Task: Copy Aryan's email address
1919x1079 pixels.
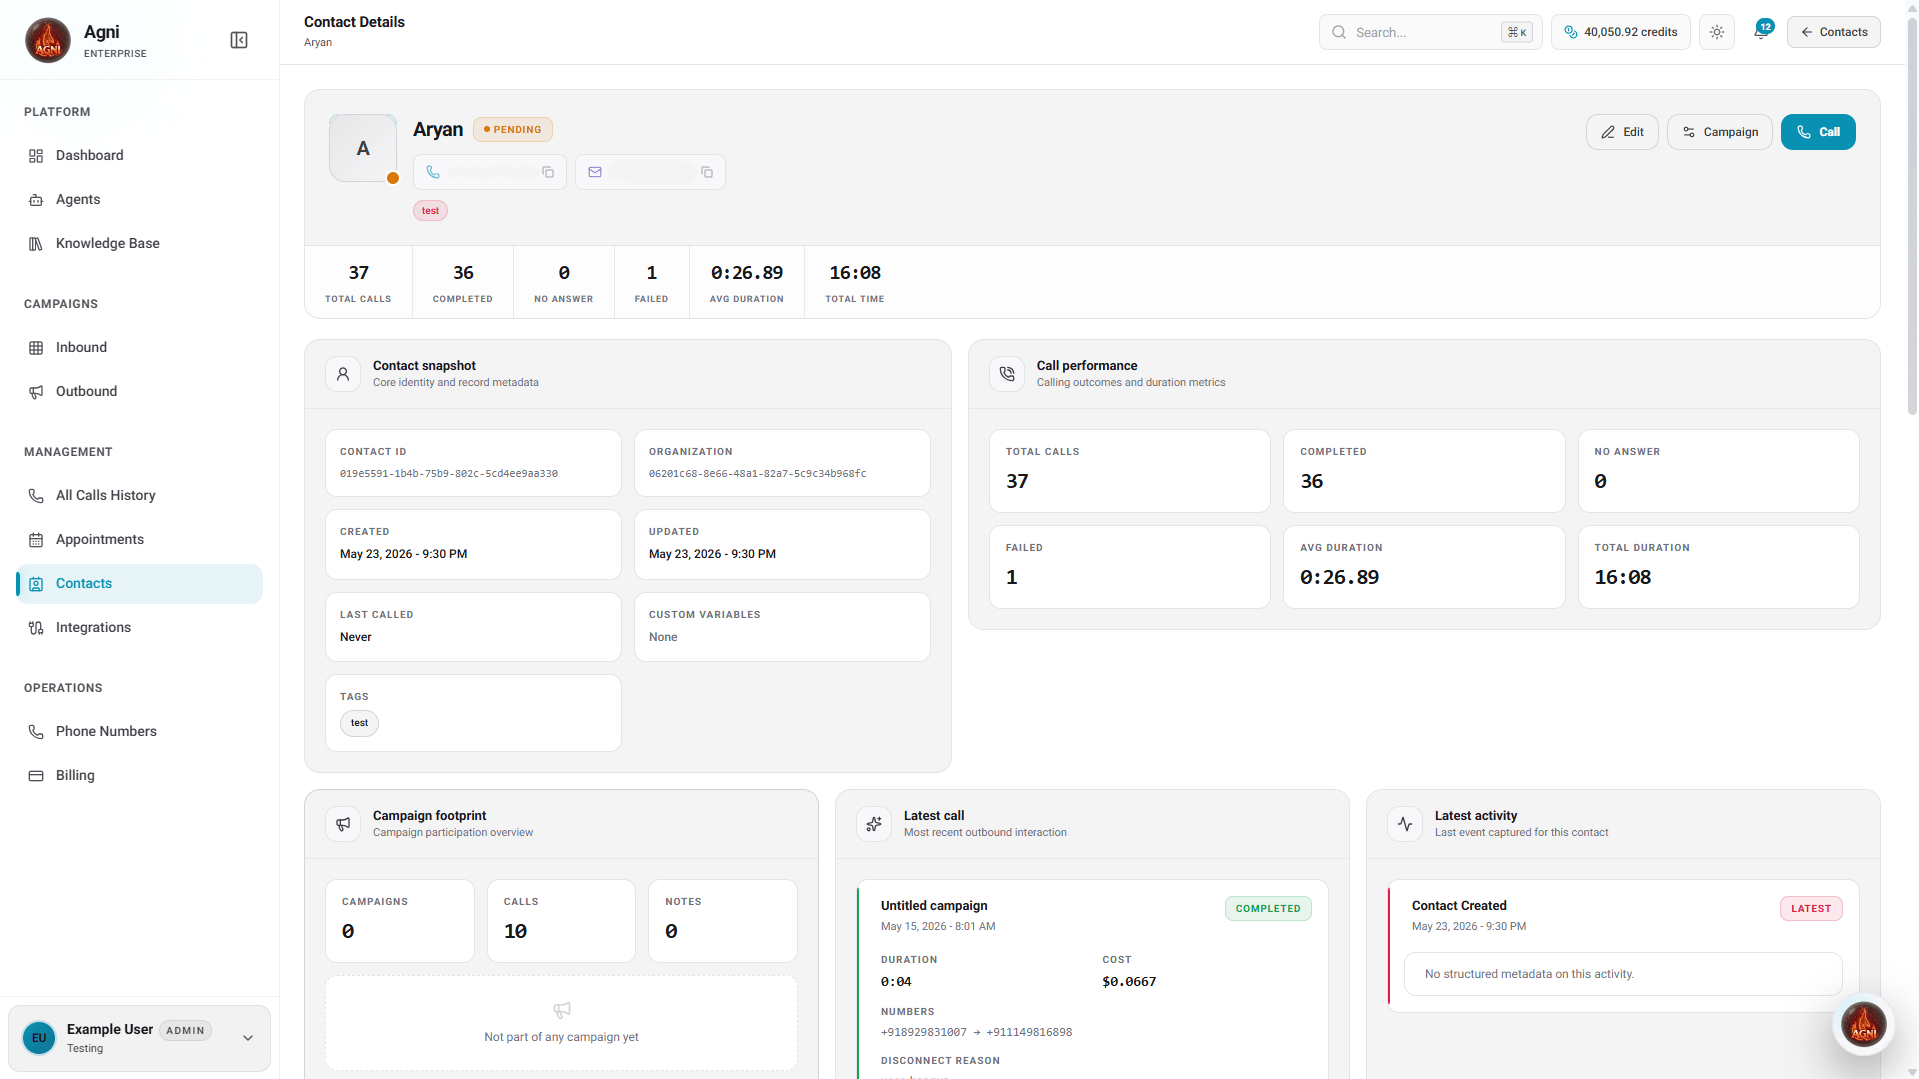Action: coord(707,172)
